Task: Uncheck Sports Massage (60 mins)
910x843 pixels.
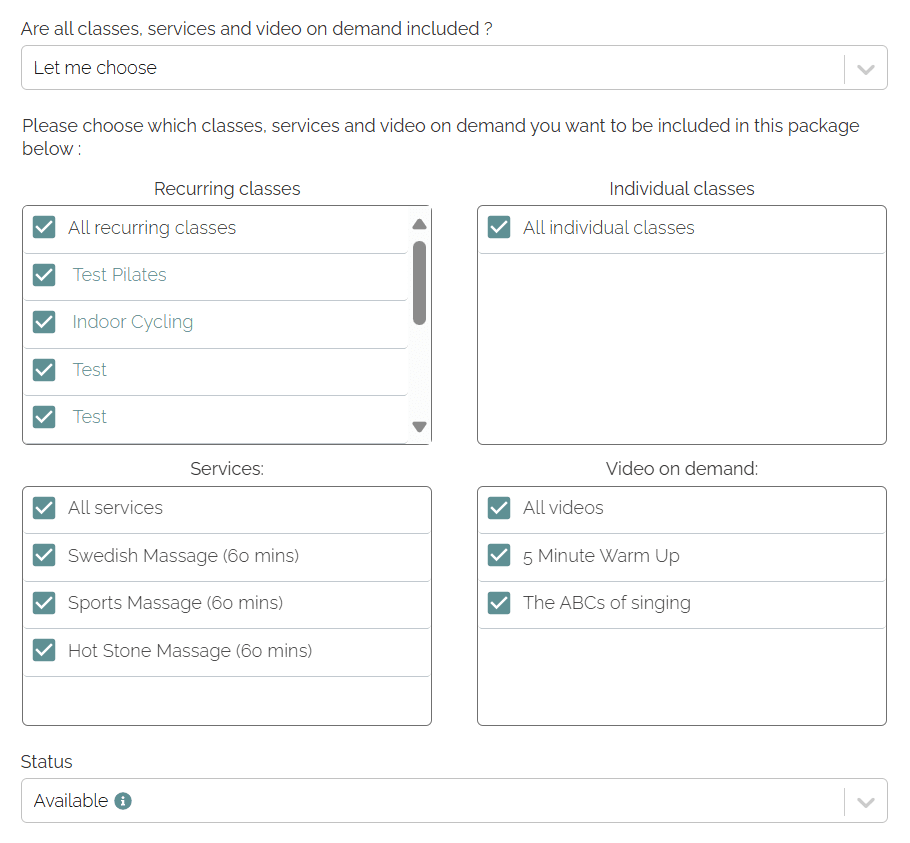Action: [44, 603]
